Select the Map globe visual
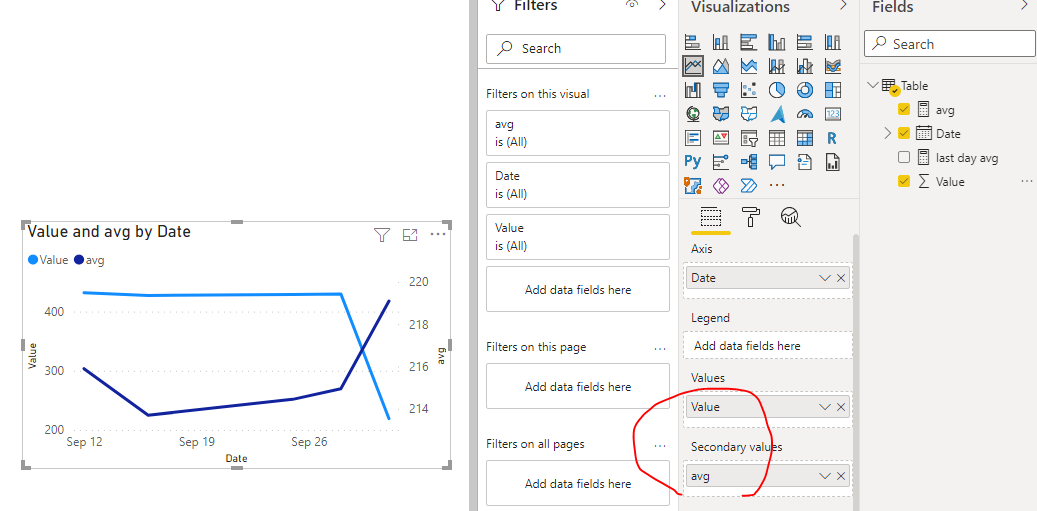This screenshot has width=1037, height=511. pyautogui.click(x=692, y=114)
